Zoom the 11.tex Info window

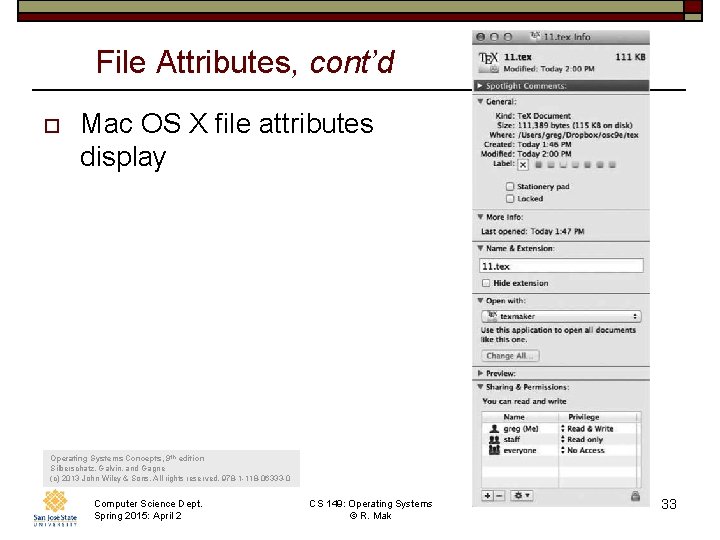click(x=507, y=37)
